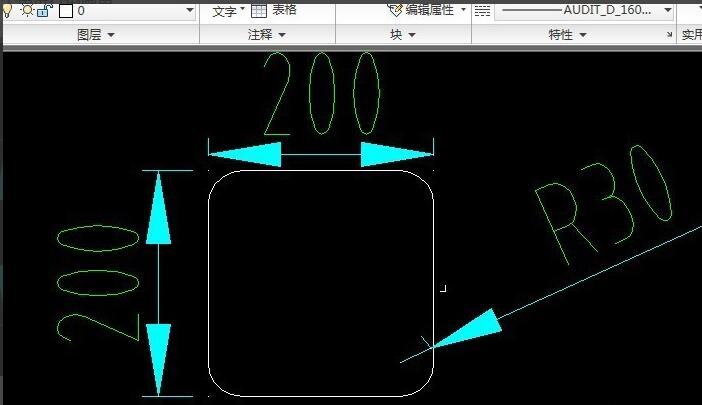
Task: Click the top 200 dimension text
Action: coord(322,93)
